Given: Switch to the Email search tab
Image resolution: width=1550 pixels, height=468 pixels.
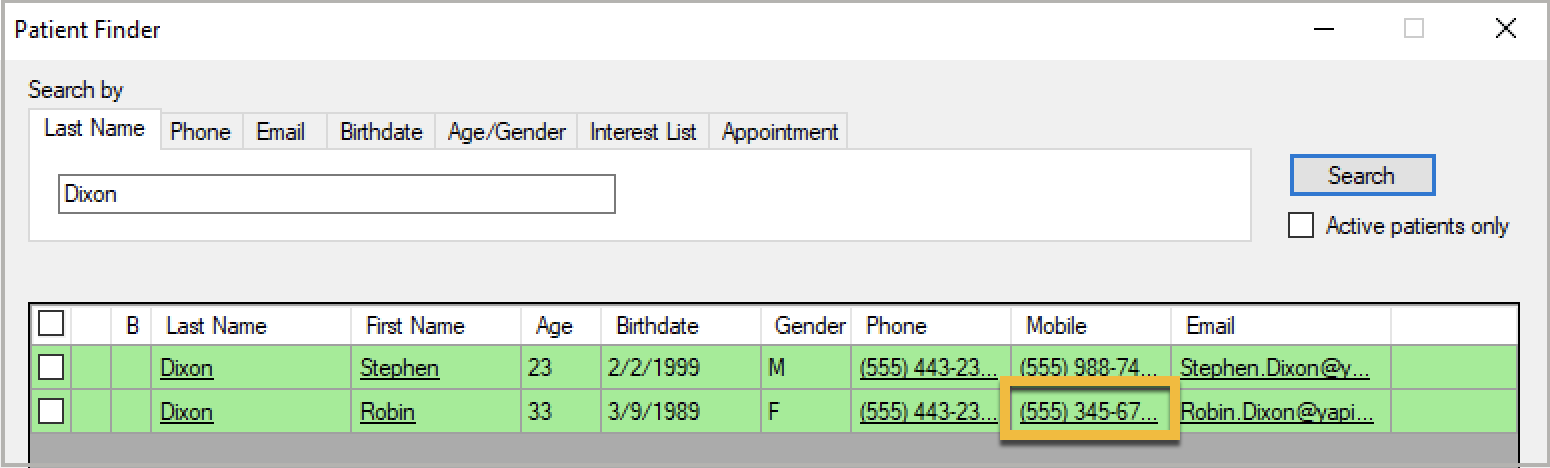Looking at the screenshot, I should 280,132.
